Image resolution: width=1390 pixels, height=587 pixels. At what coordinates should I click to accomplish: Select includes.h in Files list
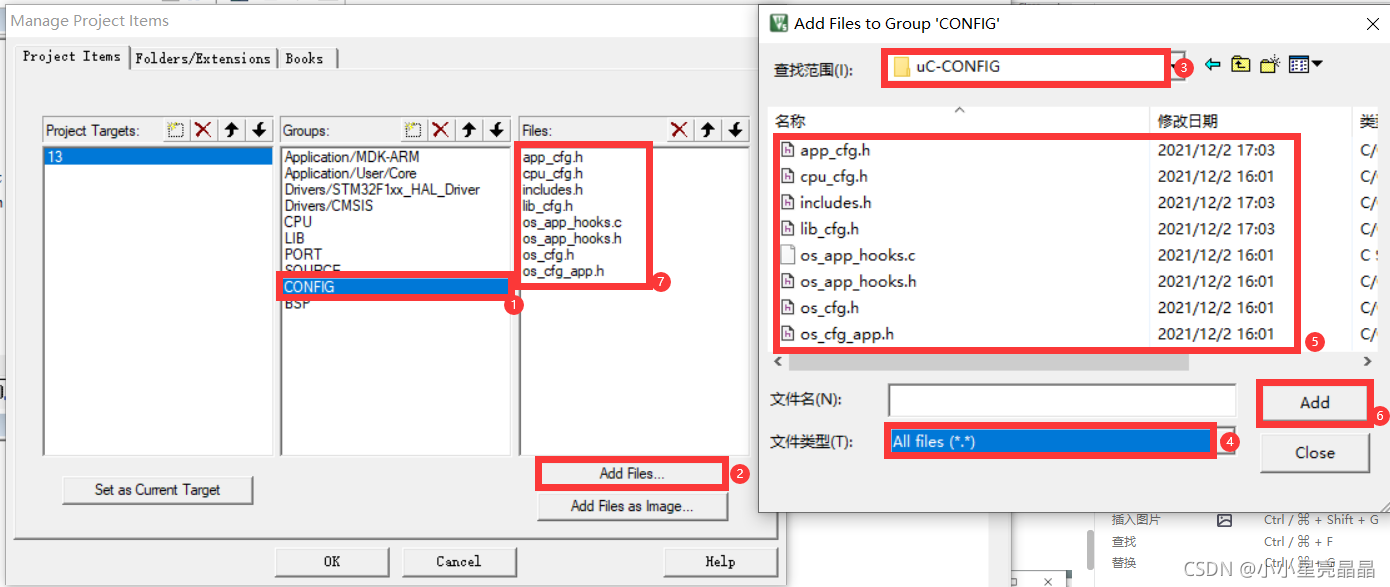click(553, 189)
